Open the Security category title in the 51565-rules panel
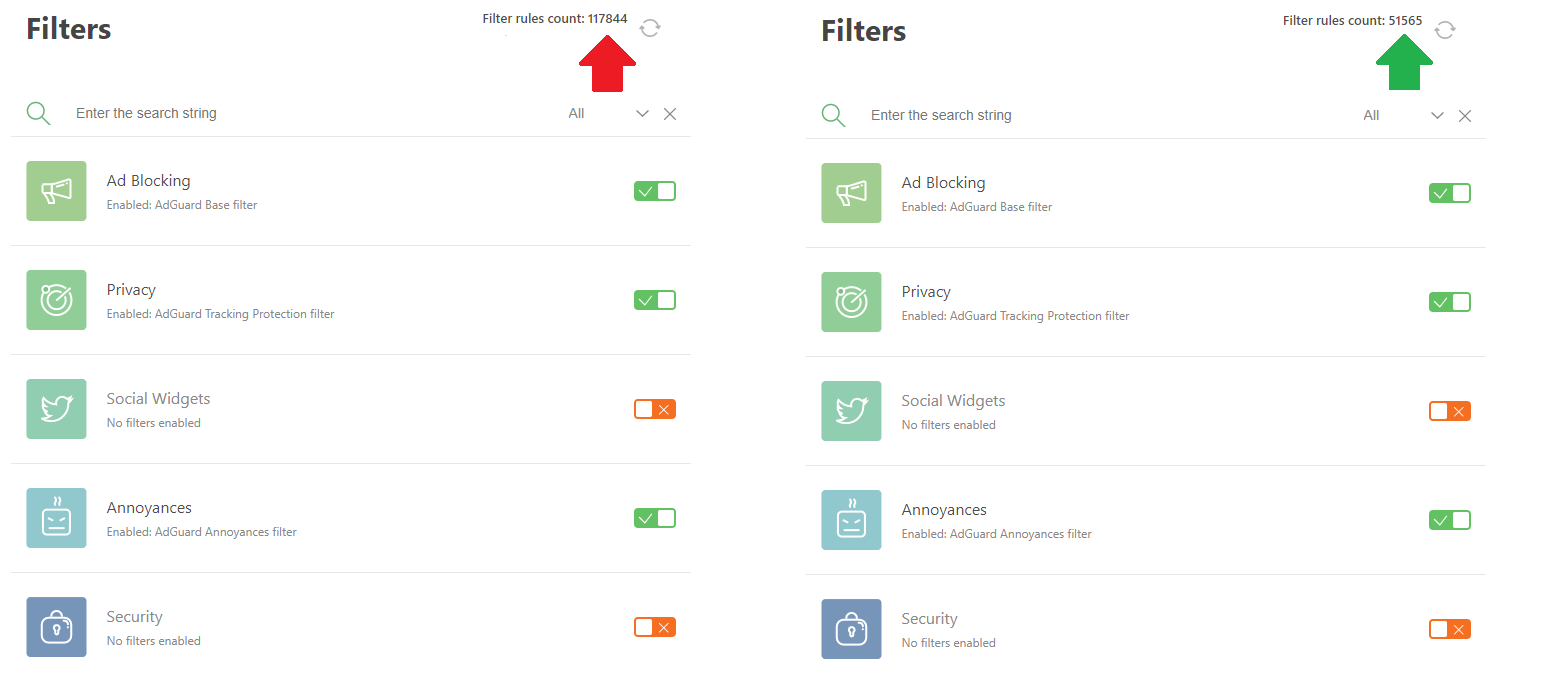Image resolution: width=1543 pixels, height=673 pixels. click(x=929, y=619)
